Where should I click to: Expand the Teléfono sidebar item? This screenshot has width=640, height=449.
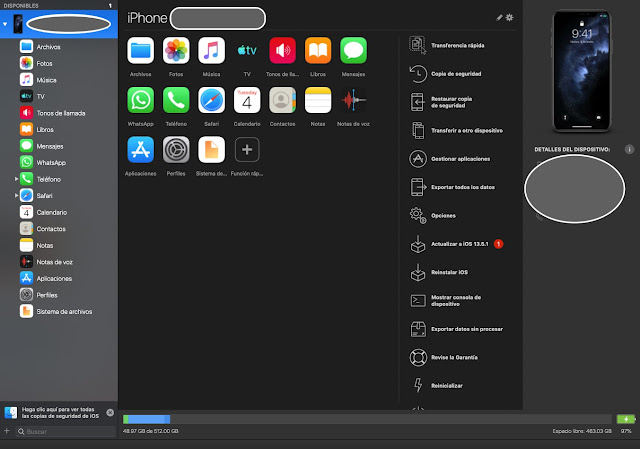(16, 179)
